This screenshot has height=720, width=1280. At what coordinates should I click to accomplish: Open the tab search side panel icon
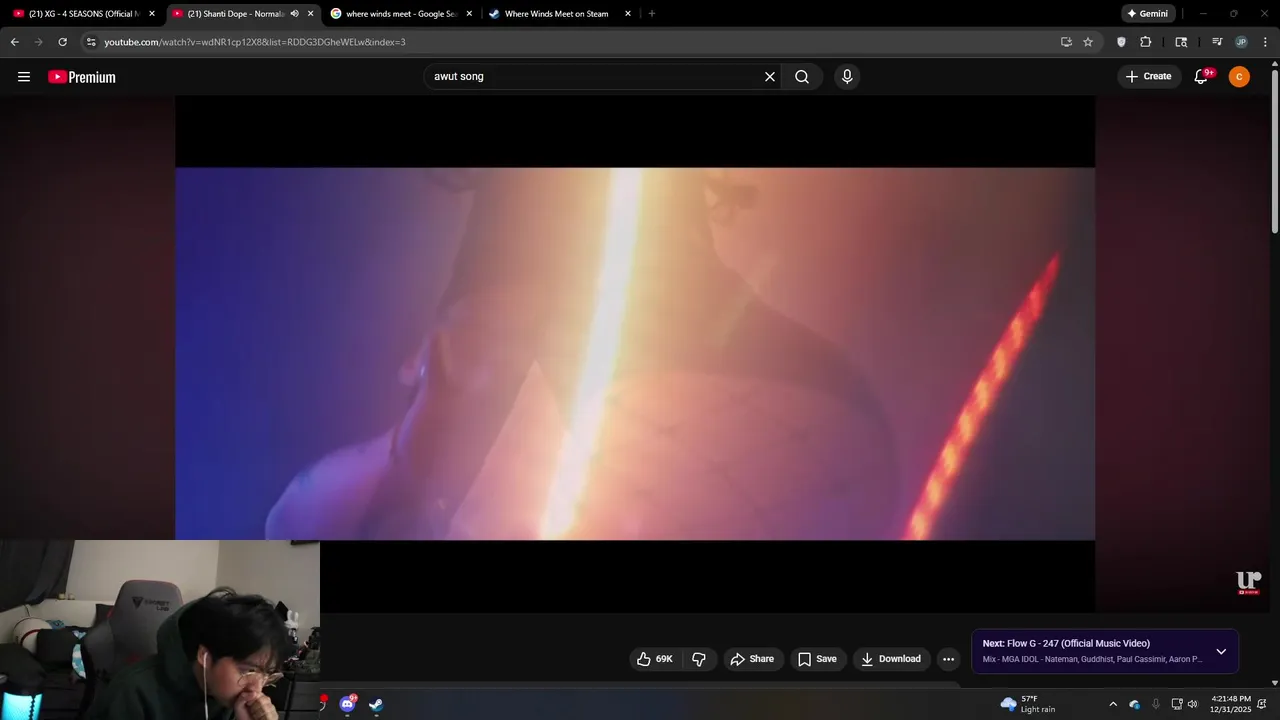(1181, 42)
